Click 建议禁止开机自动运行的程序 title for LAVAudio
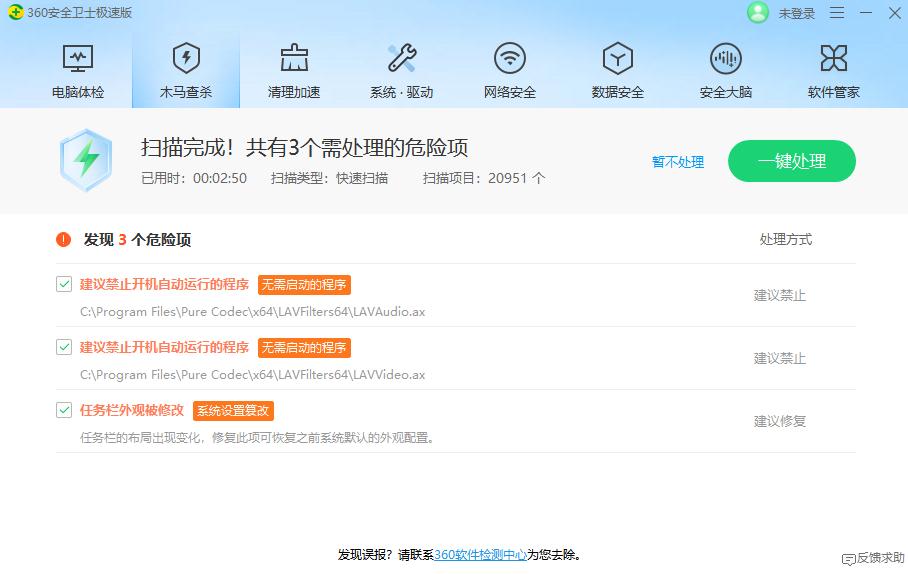908x574 pixels. coord(164,284)
